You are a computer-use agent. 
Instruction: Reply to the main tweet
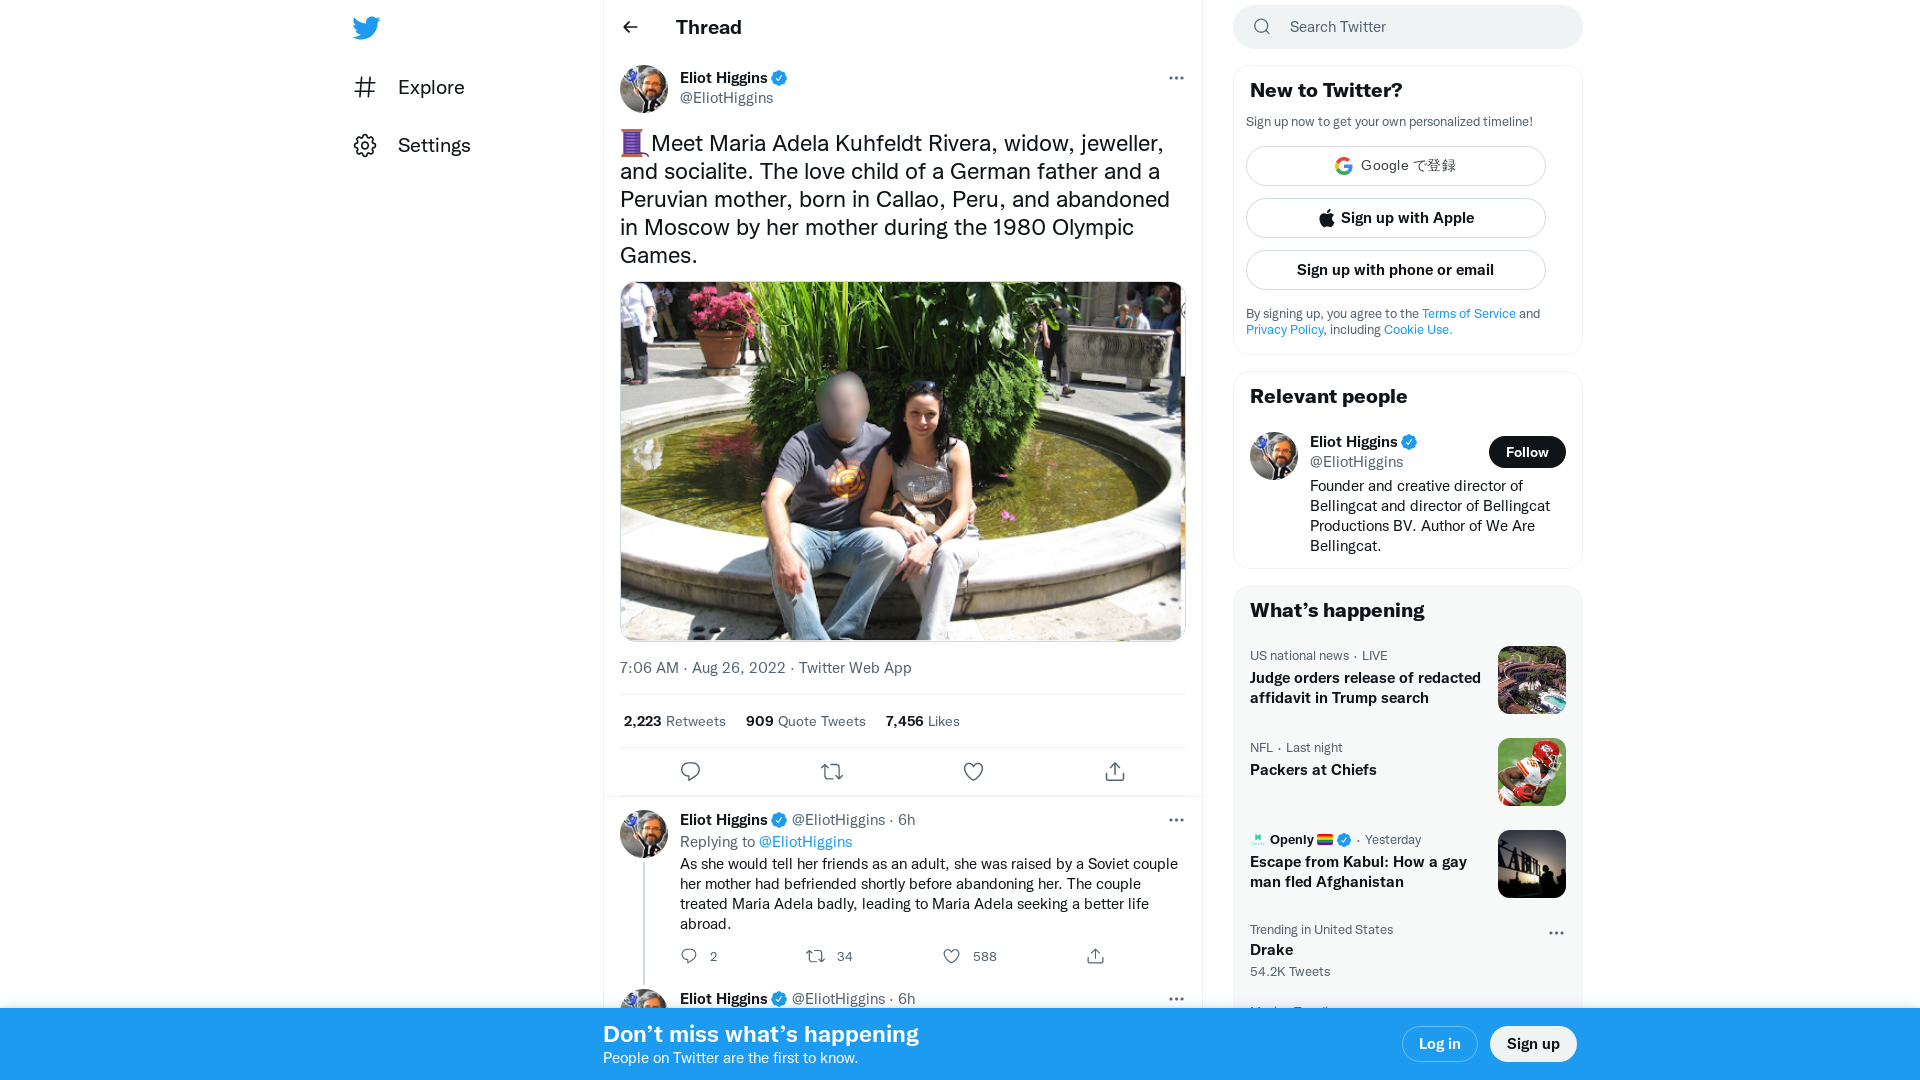tap(690, 772)
